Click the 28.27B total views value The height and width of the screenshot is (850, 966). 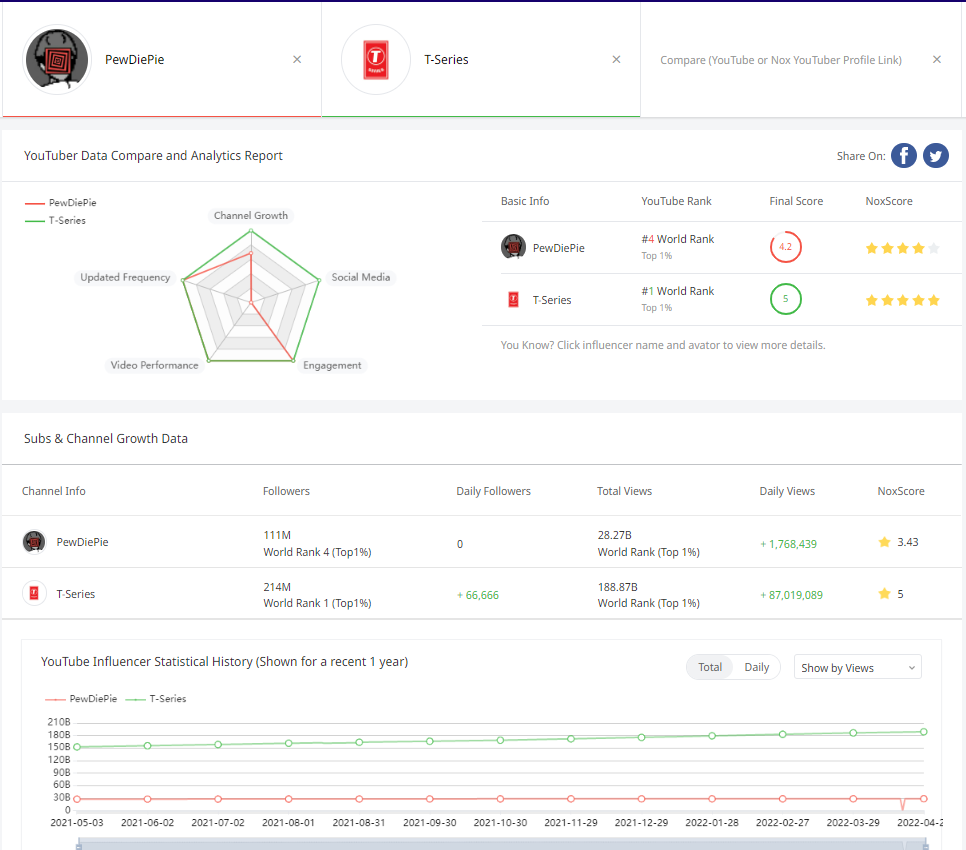click(x=615, y=535)
